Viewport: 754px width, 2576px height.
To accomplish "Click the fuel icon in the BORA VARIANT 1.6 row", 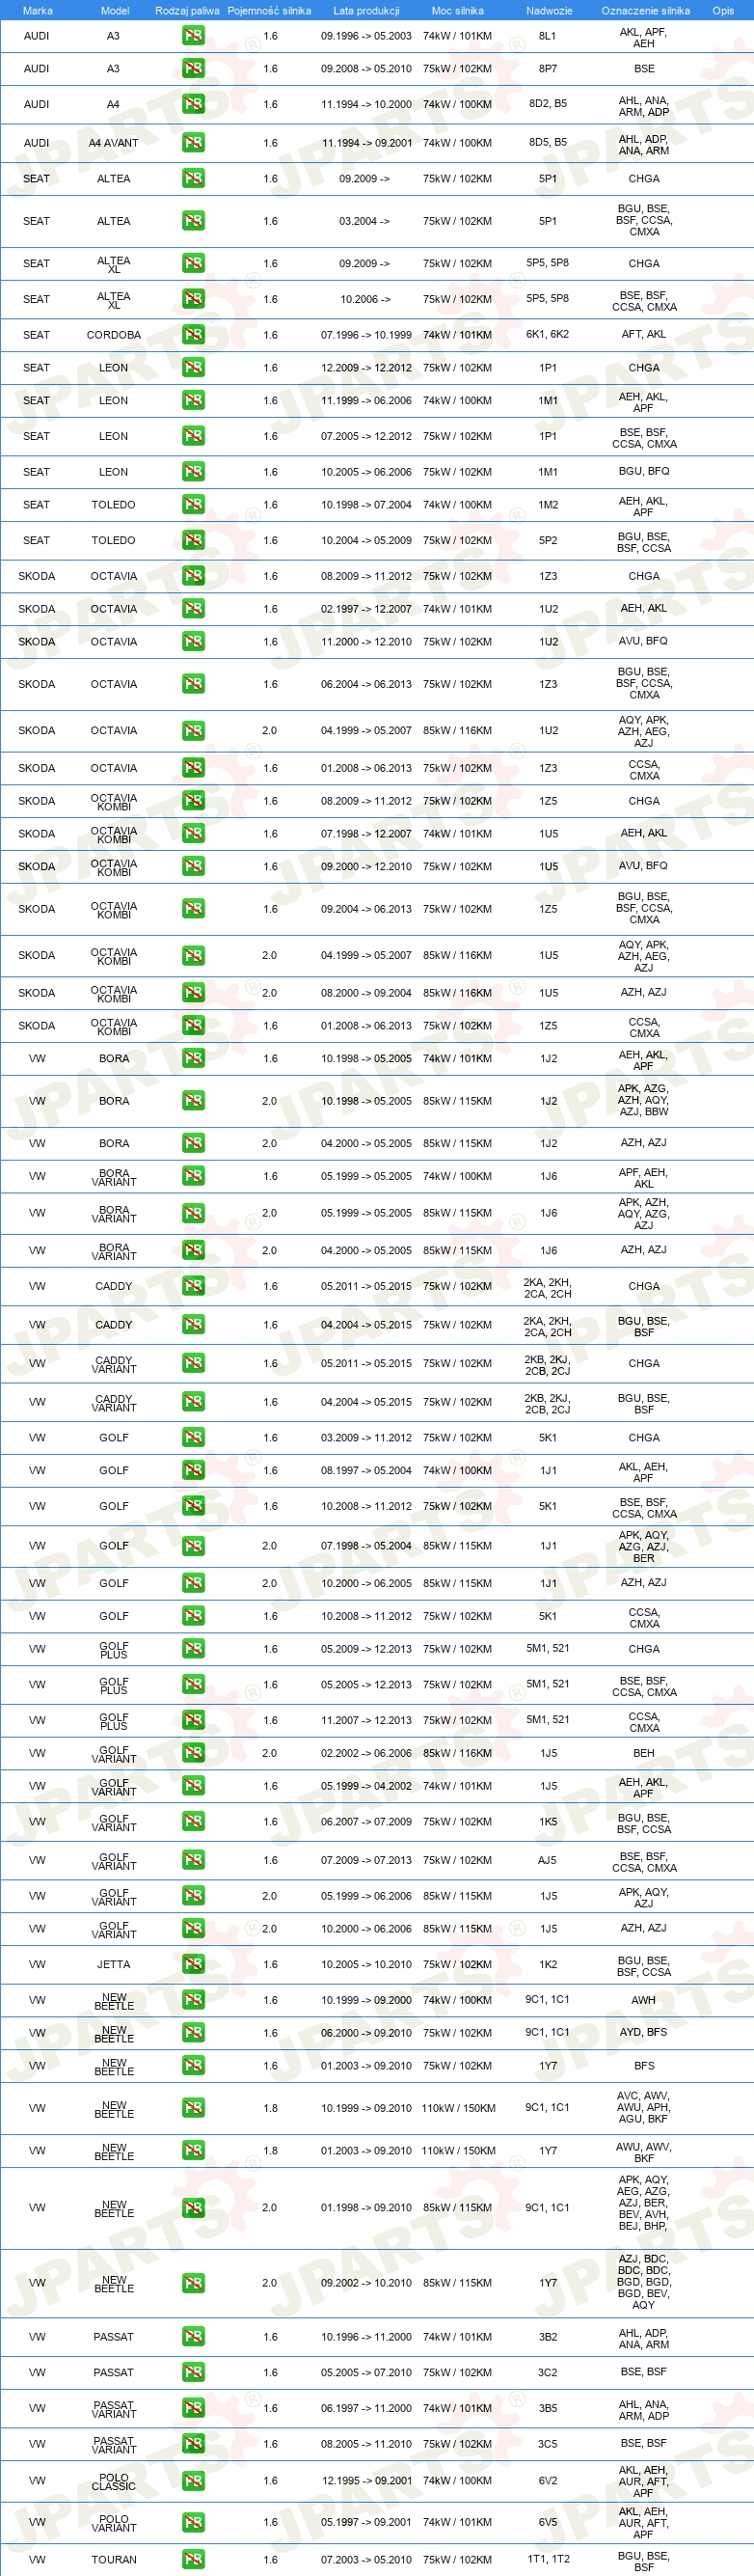I will tap(193, 1177).
